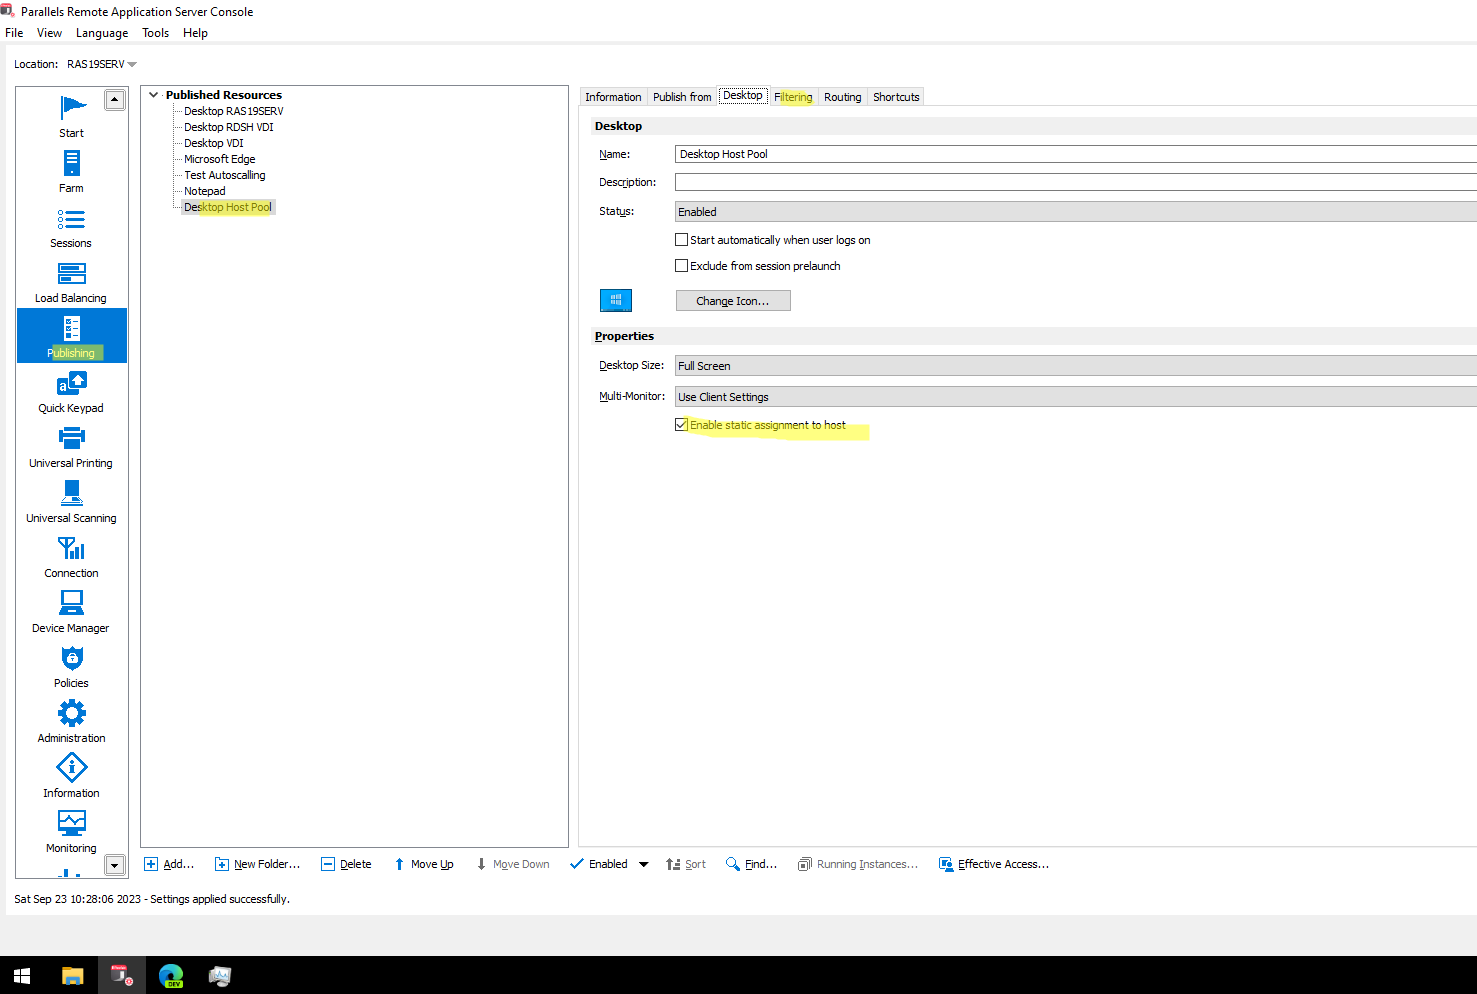This screenshot has height=994, width=1477.
Task: Open Windows Start menu on taskbar
Action: point(22,976)
